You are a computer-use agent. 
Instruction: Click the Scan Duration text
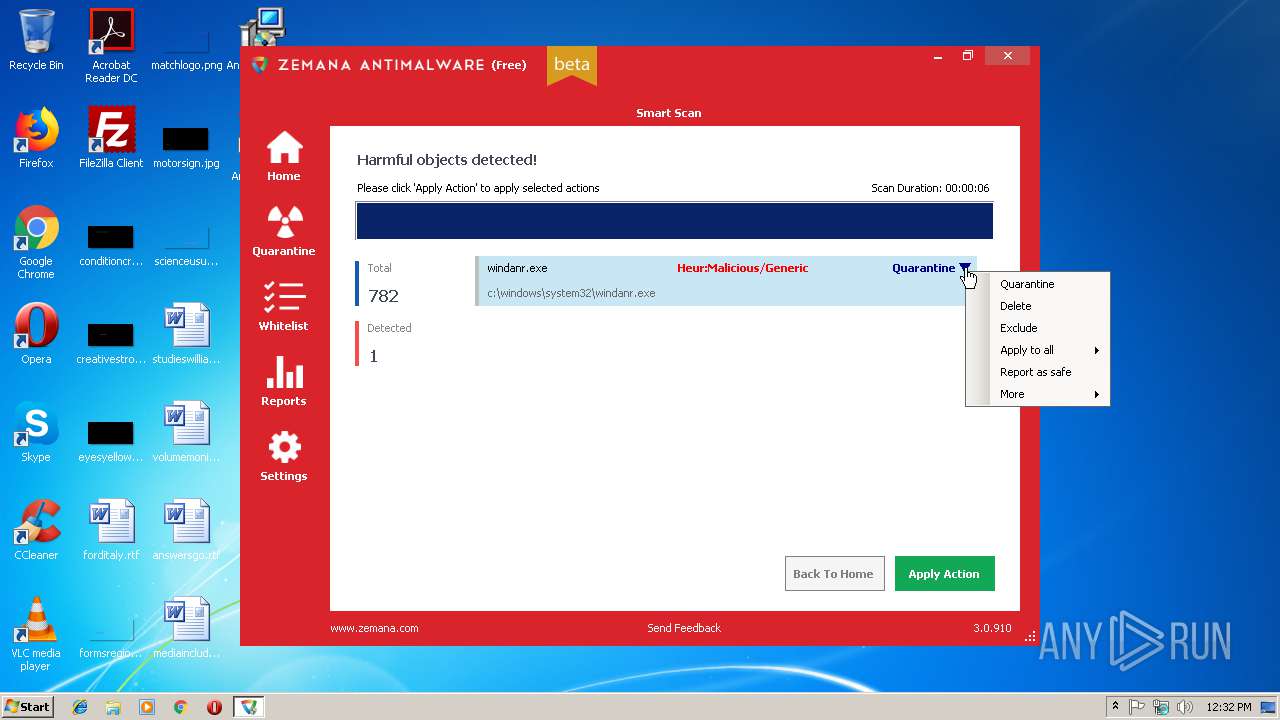[x=930, y=188]
